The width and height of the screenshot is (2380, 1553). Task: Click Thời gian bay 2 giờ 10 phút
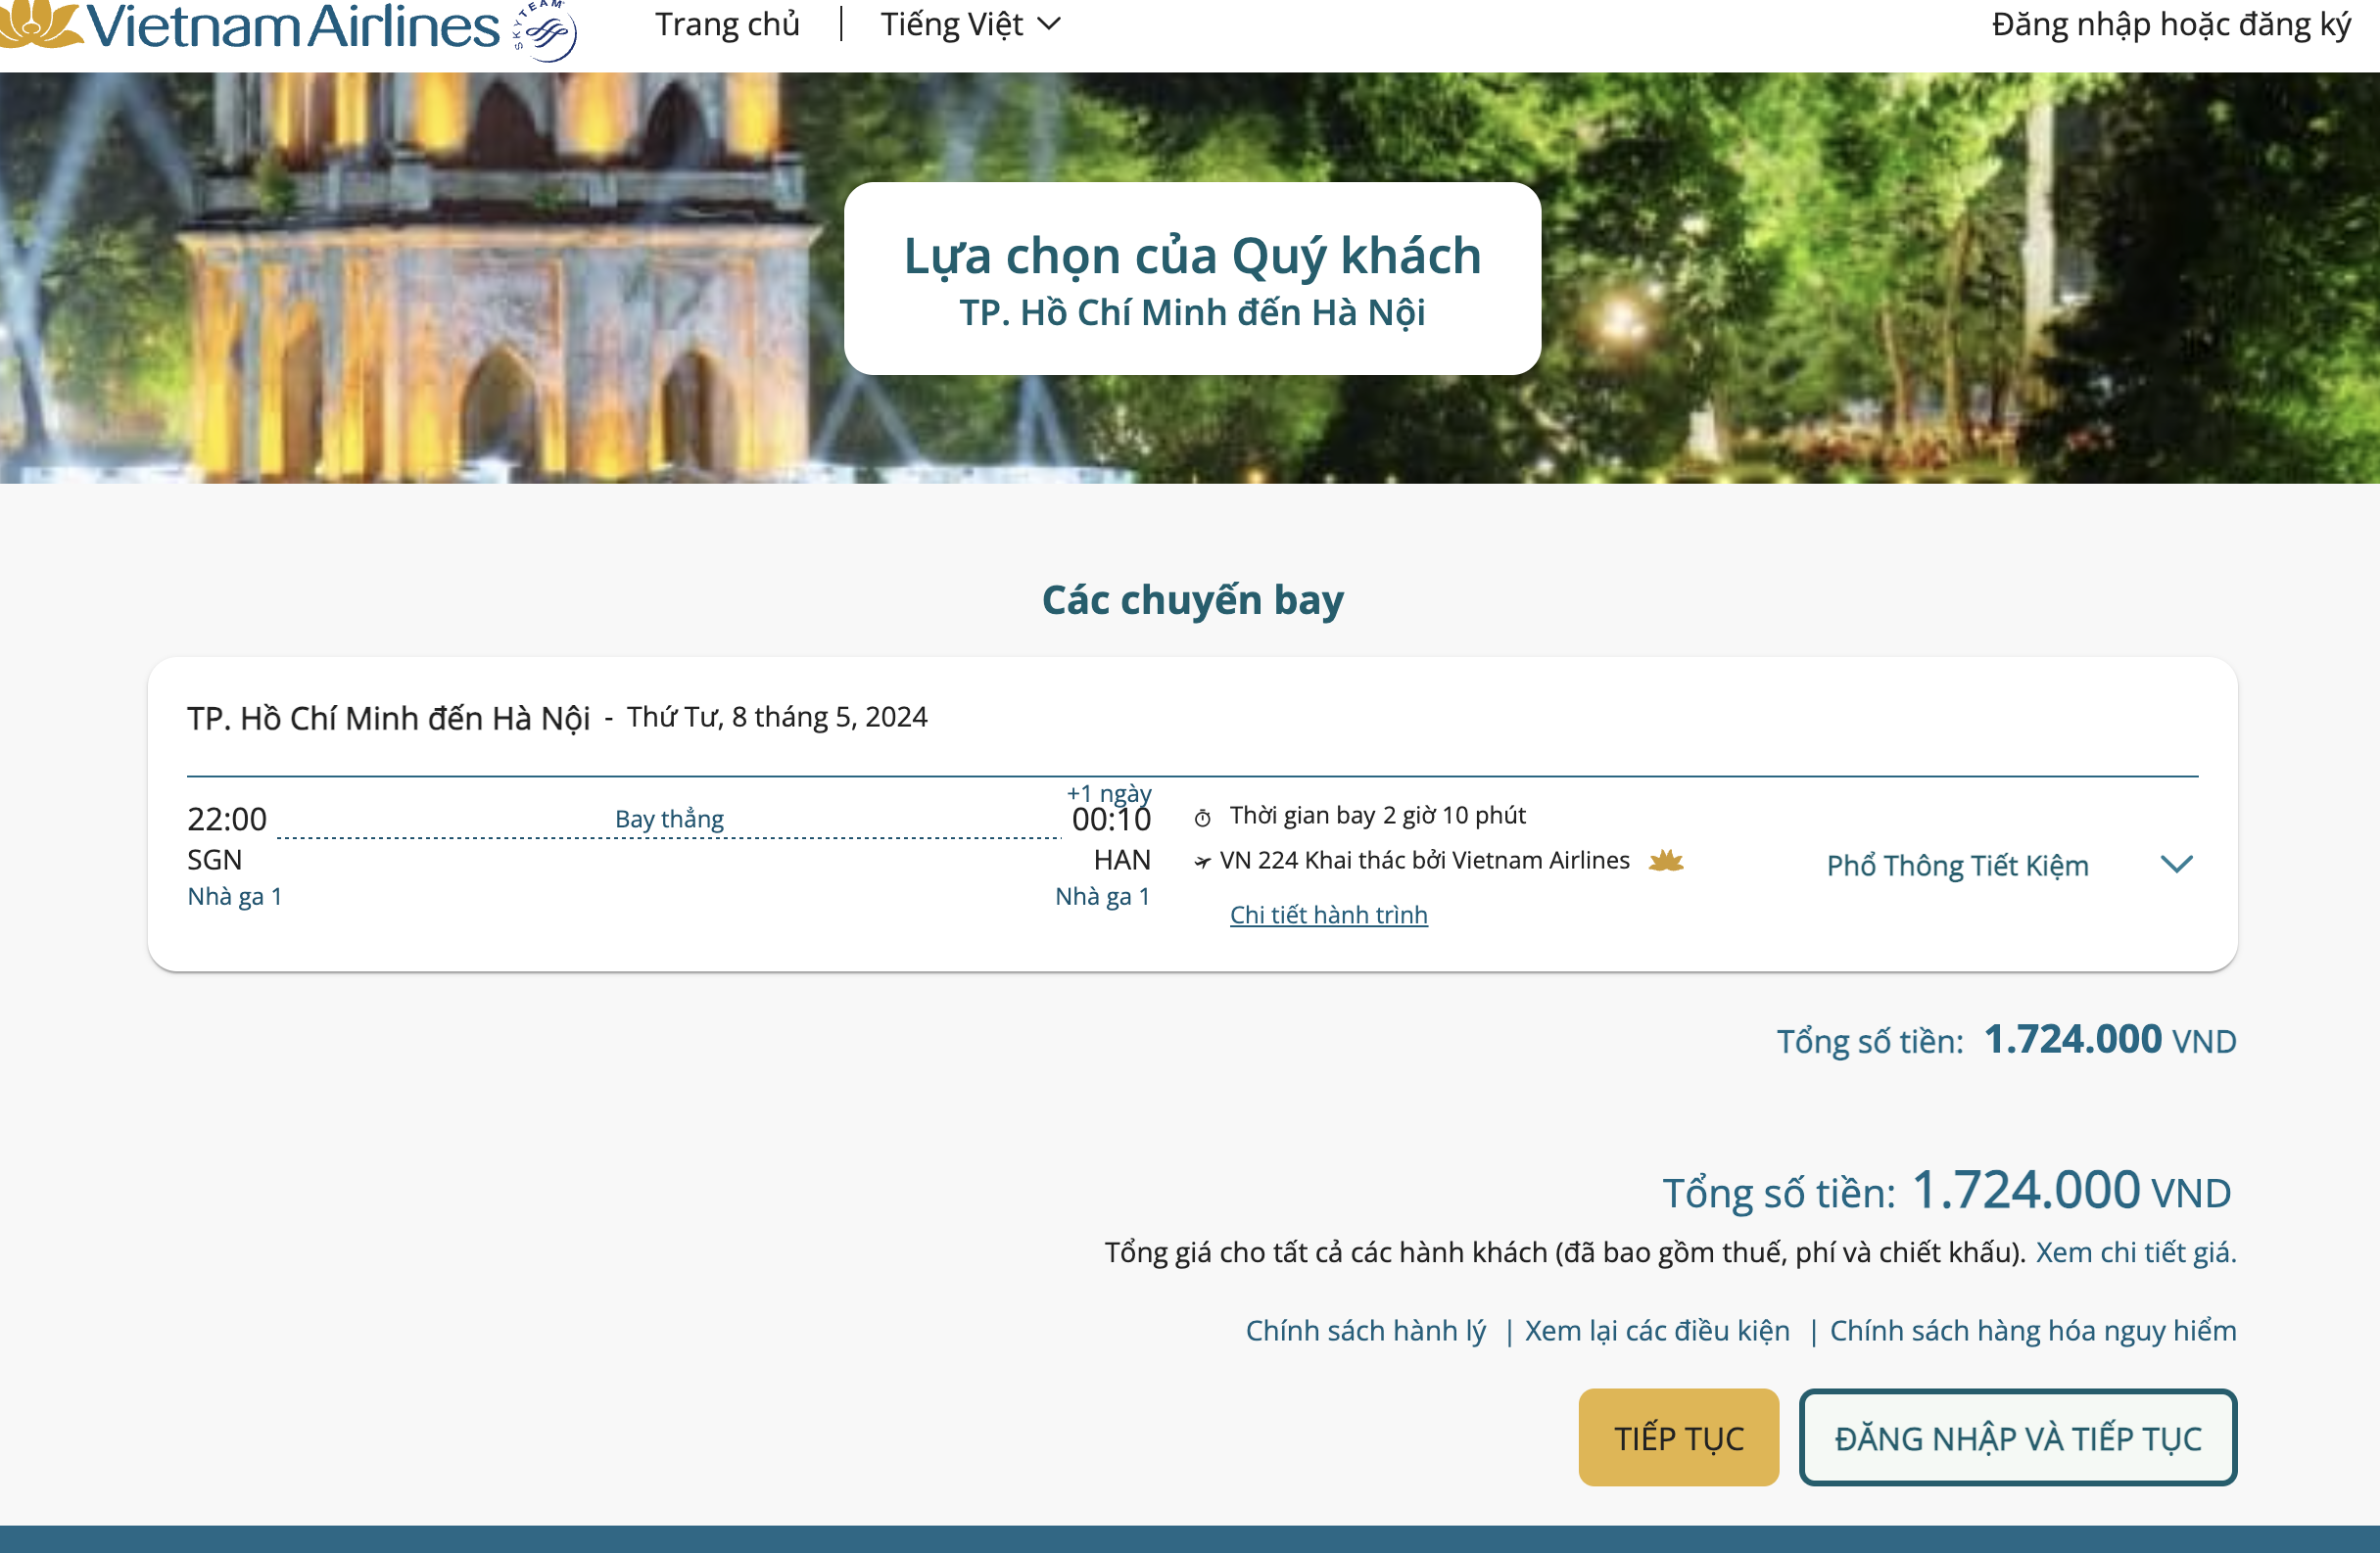coord(1377,816)
